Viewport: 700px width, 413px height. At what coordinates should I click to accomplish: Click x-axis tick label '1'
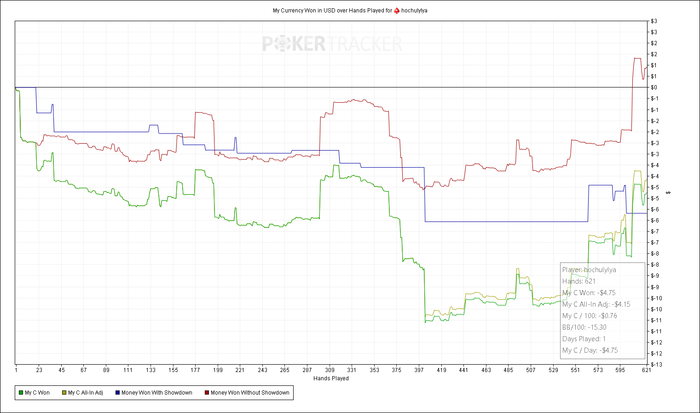point(16,370)
